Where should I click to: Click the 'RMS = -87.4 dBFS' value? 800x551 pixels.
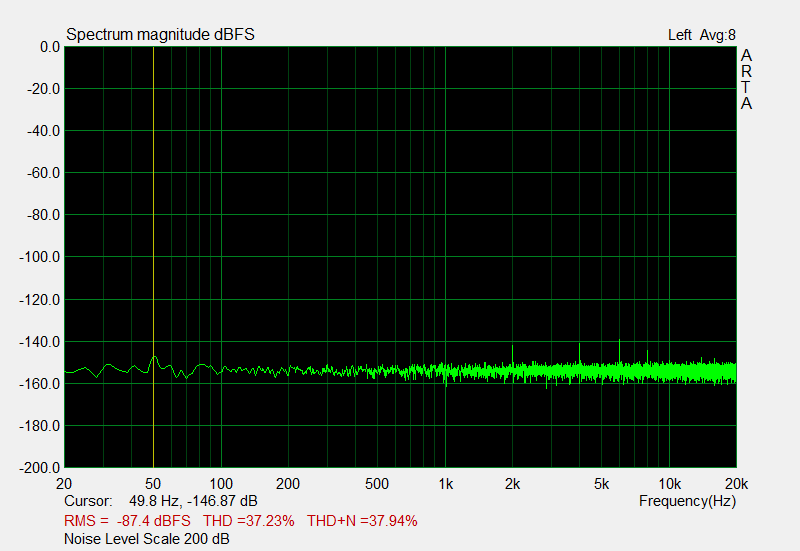(127, 521)
